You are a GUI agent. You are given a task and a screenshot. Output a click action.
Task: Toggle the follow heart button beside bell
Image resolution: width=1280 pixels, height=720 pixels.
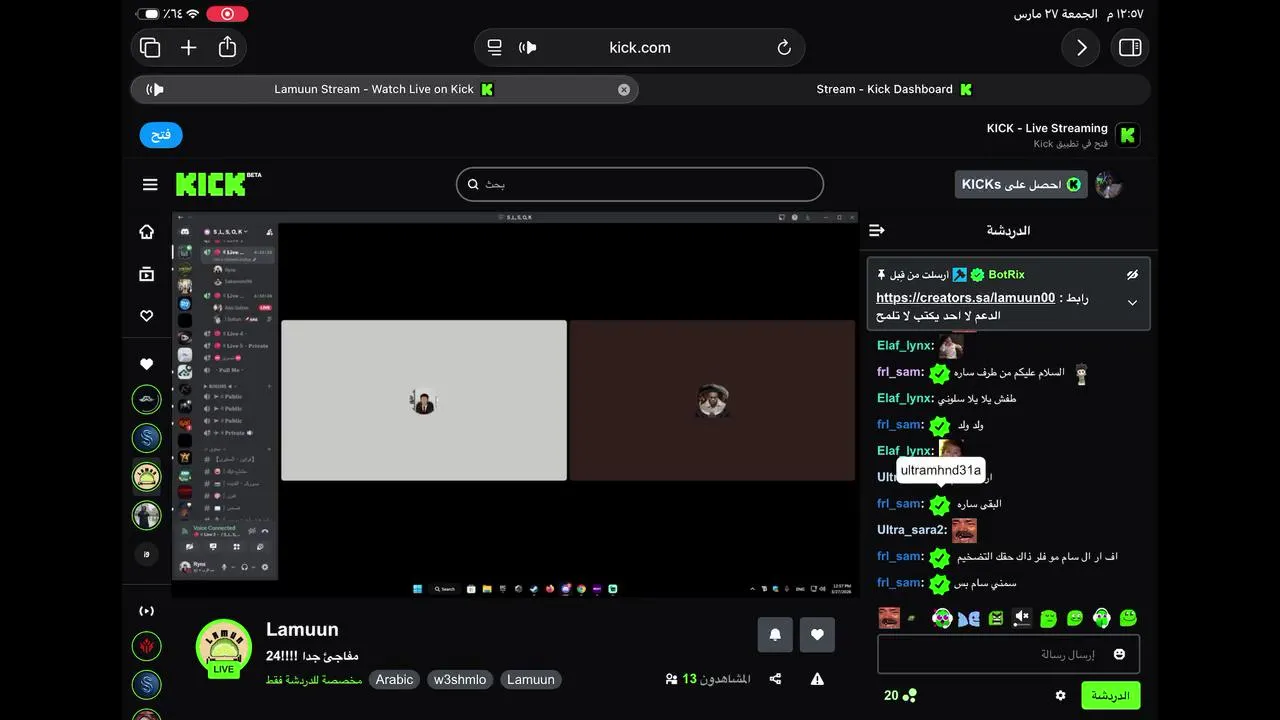click(x=817, y=634)
